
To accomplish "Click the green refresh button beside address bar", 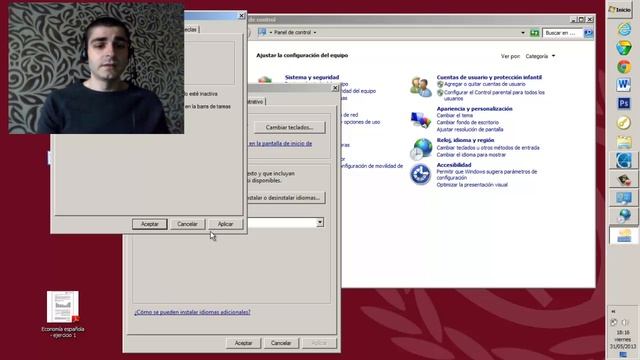I will tap(534, 33).
